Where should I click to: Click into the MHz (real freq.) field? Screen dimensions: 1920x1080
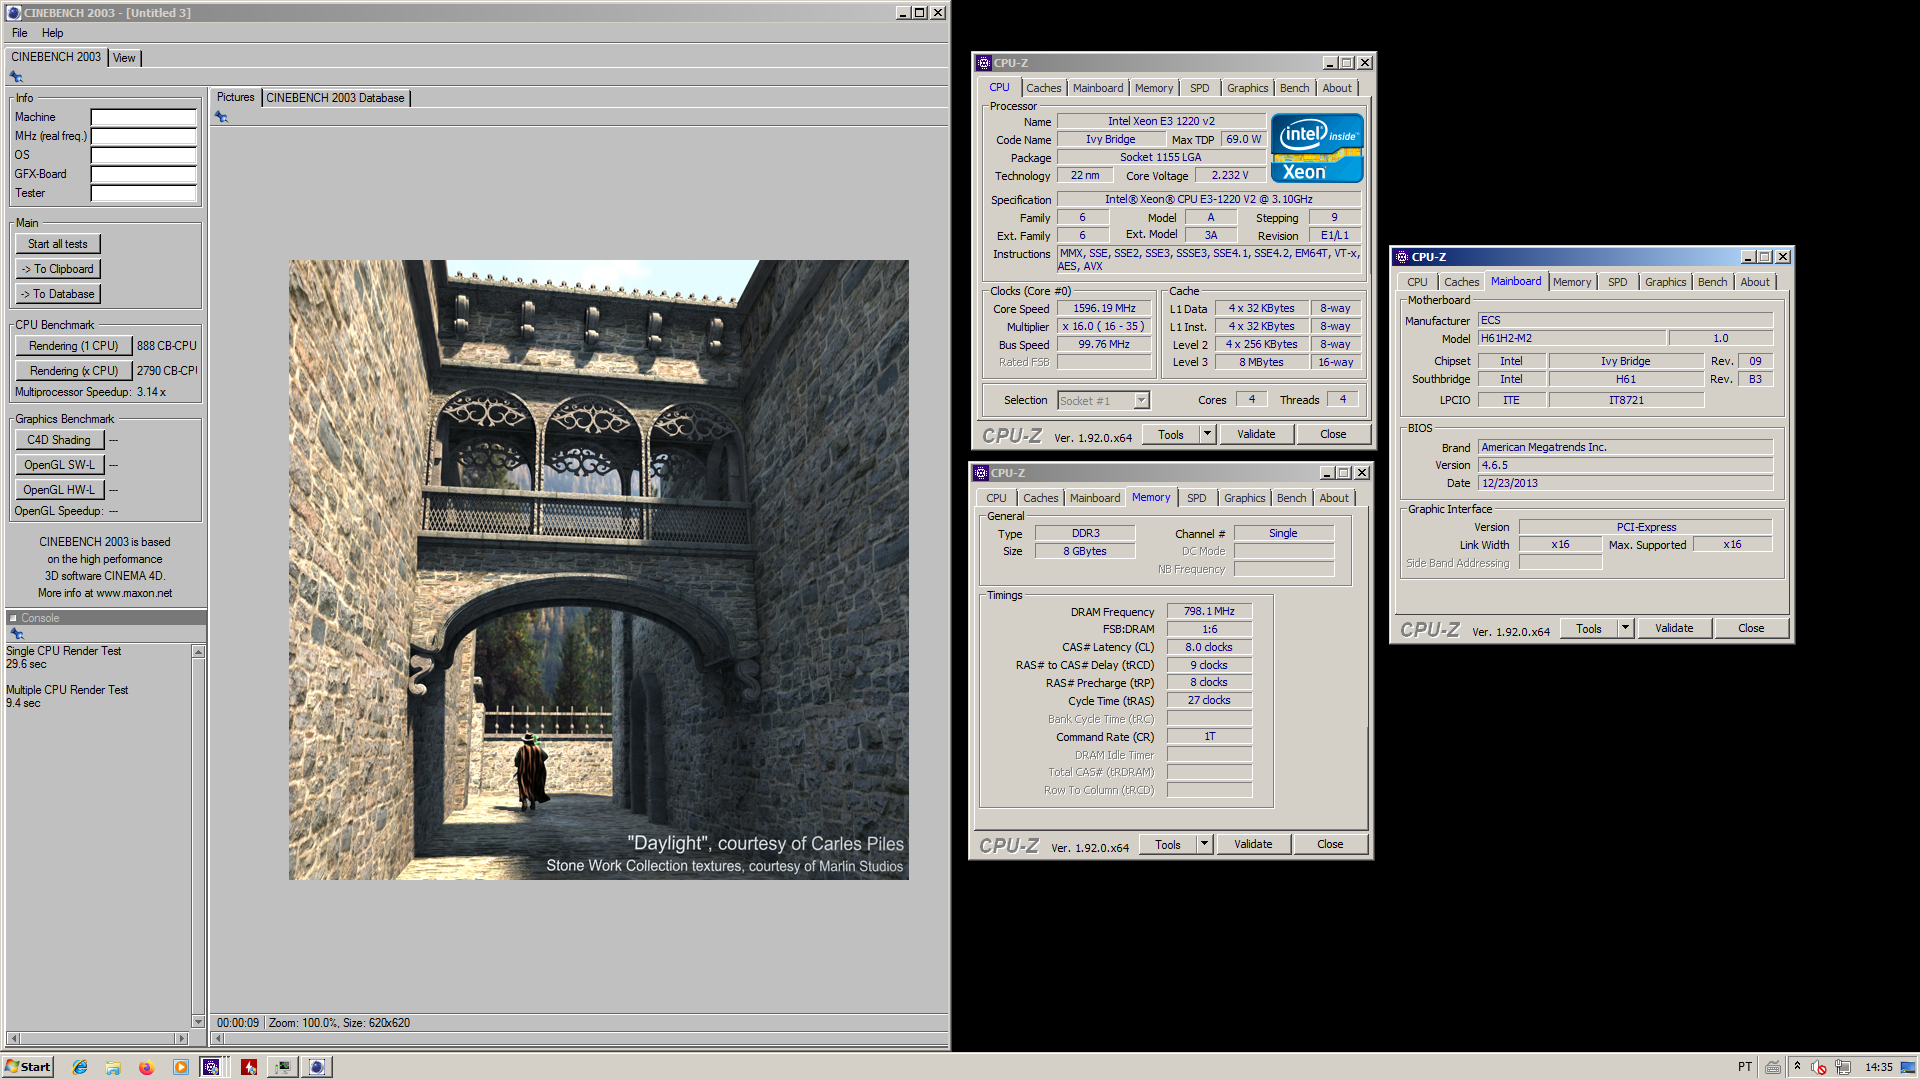click(x=144, y=136)
